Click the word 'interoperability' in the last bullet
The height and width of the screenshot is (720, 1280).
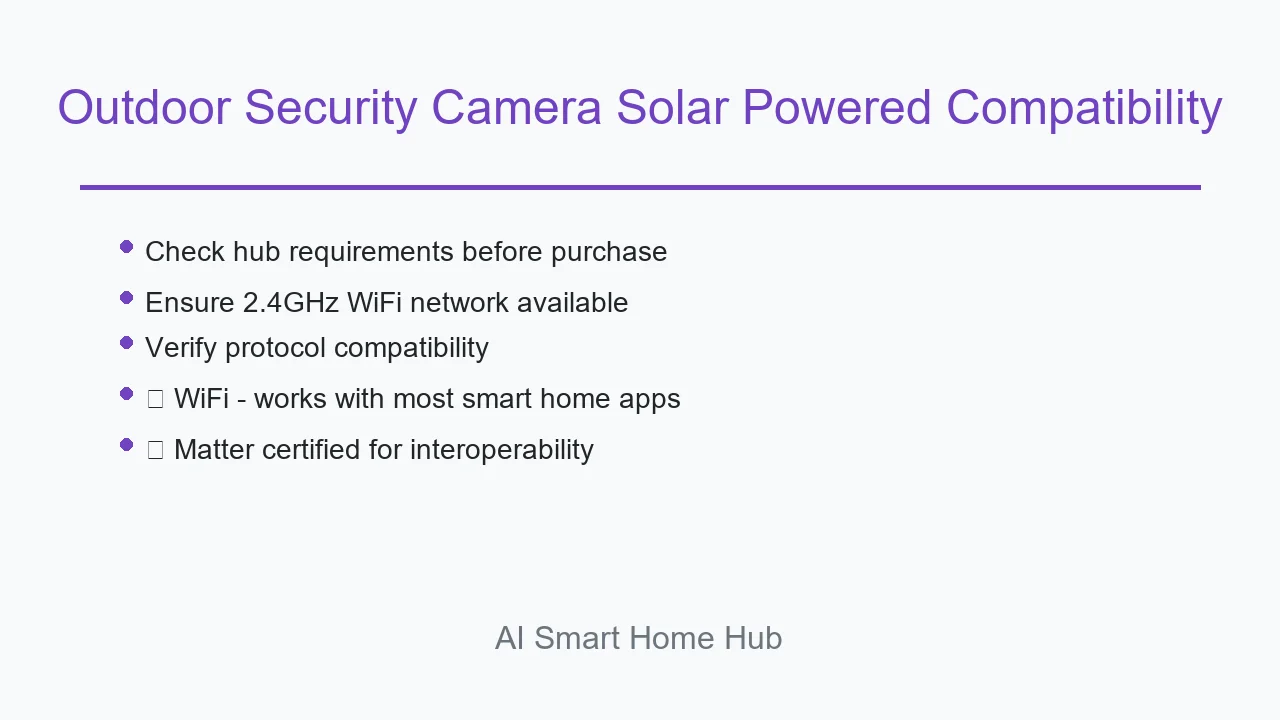point(502,450)
